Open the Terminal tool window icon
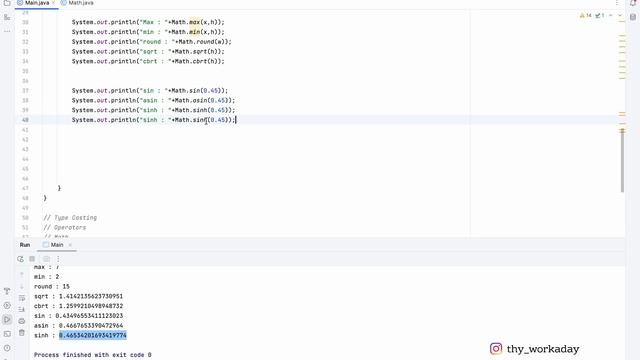Viewport: 640px width, 360px height. pyautogui.click(x=7, y=334)
